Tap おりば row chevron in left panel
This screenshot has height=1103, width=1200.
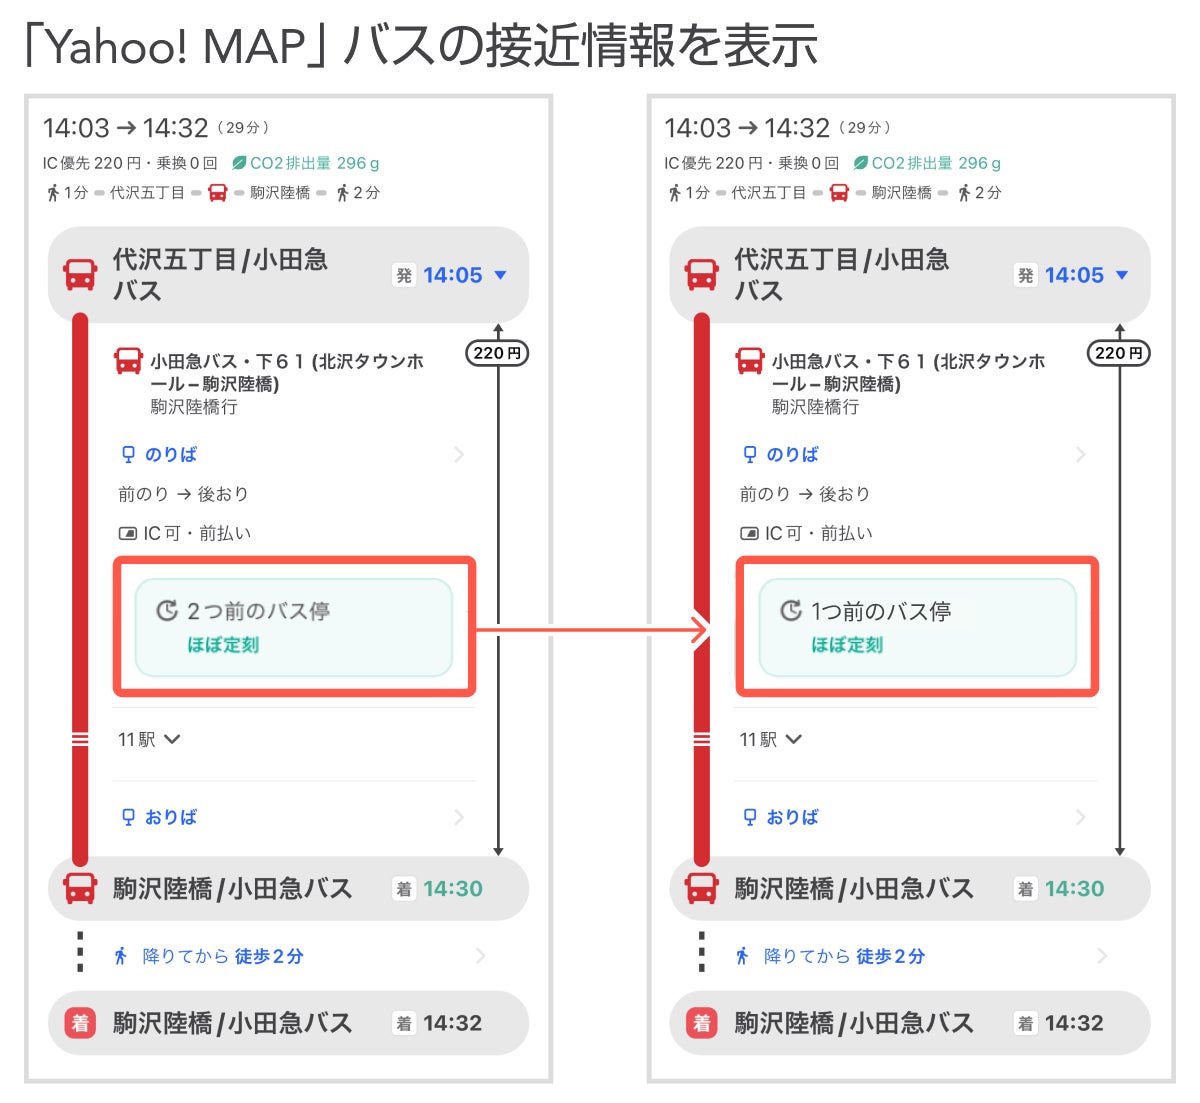point(459,817)
